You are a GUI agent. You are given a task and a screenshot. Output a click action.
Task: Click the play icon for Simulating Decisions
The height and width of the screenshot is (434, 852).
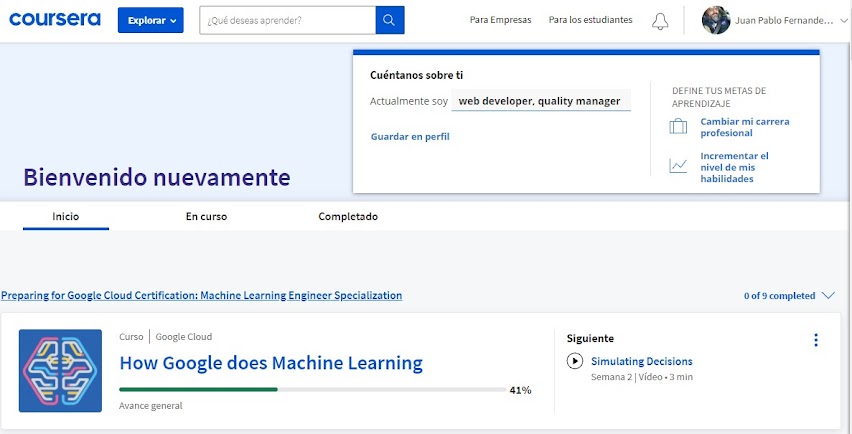[x=574, y=361]
